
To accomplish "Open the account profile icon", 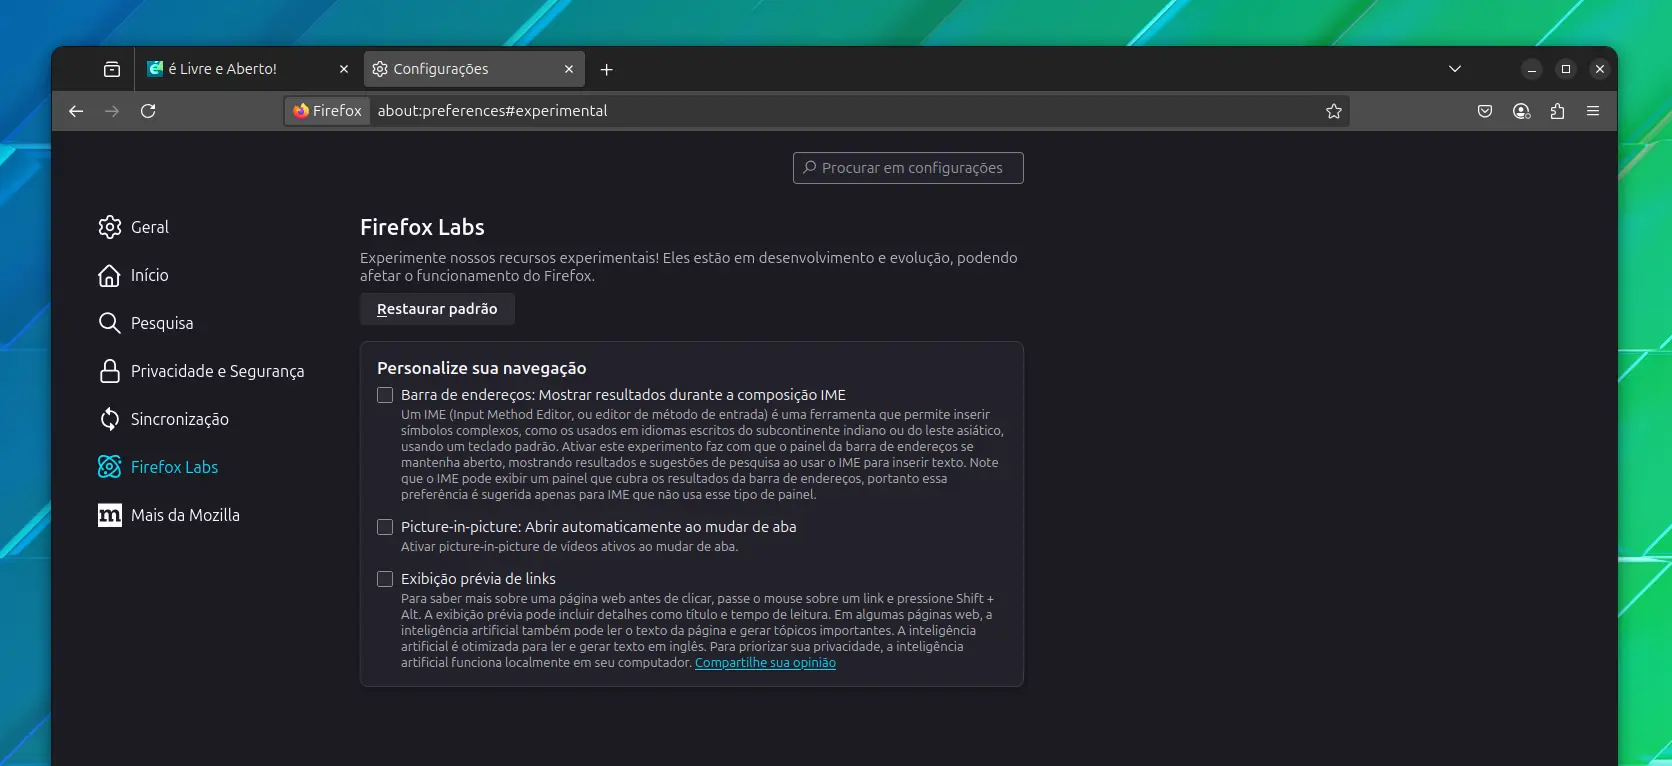I will pos(1521,111).
